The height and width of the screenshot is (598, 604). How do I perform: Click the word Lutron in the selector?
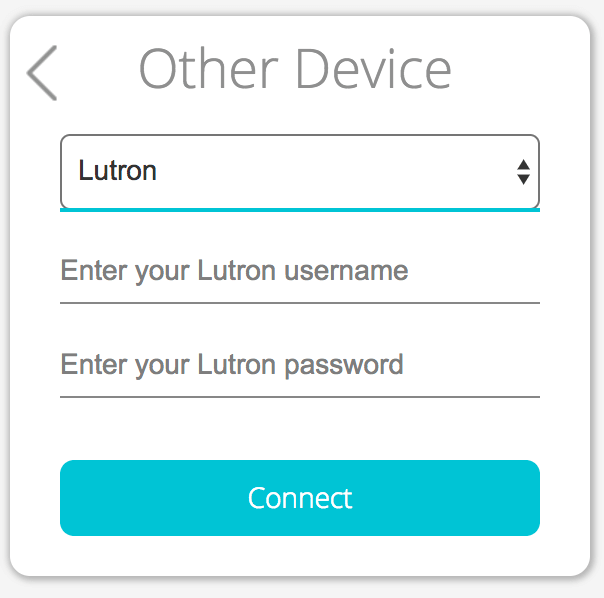(118, 171)
